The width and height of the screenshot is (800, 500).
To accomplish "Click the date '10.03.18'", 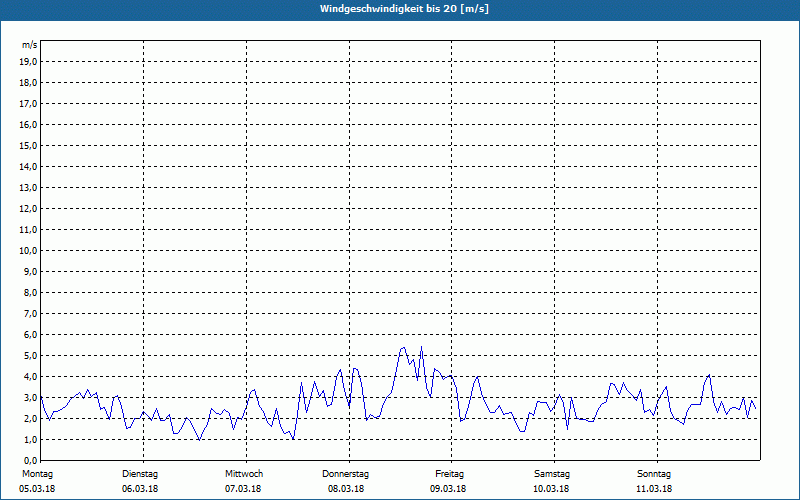I will point(551,489).
